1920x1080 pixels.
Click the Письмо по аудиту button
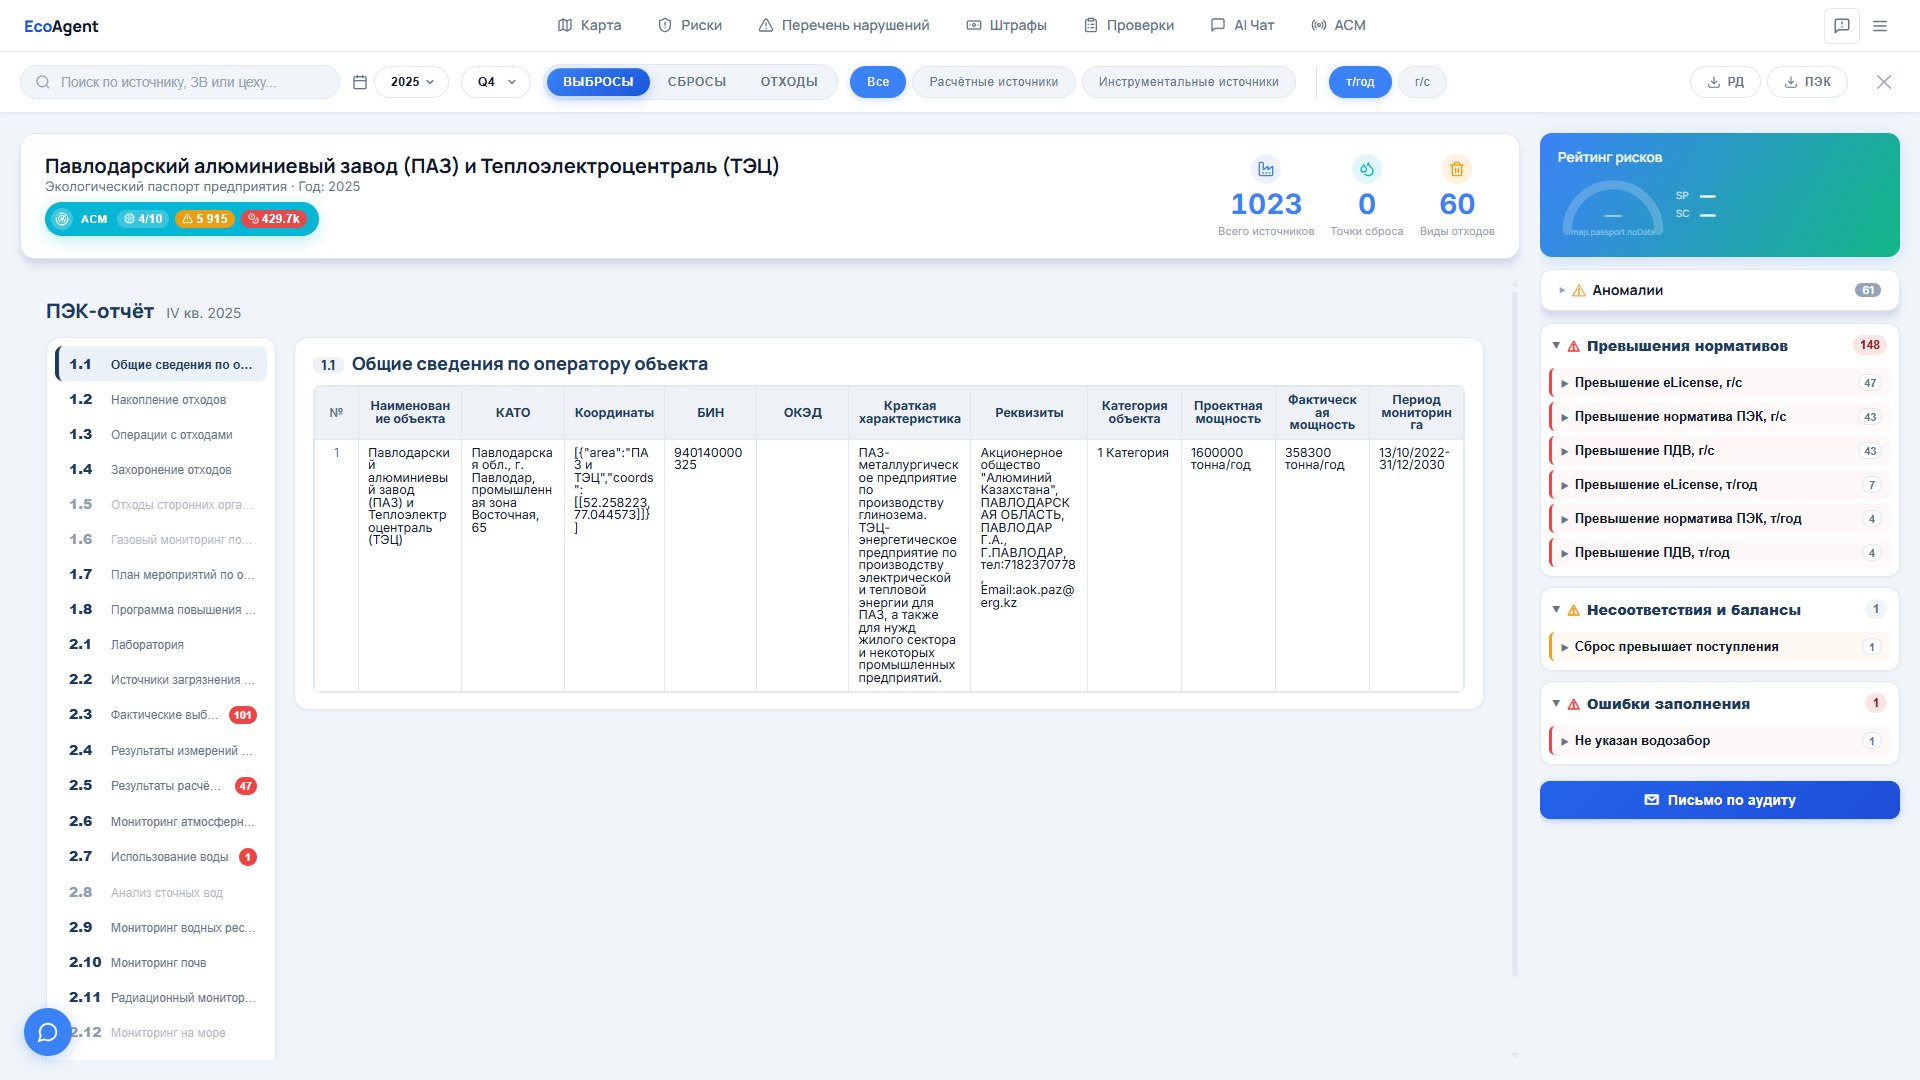(1720, 800)
